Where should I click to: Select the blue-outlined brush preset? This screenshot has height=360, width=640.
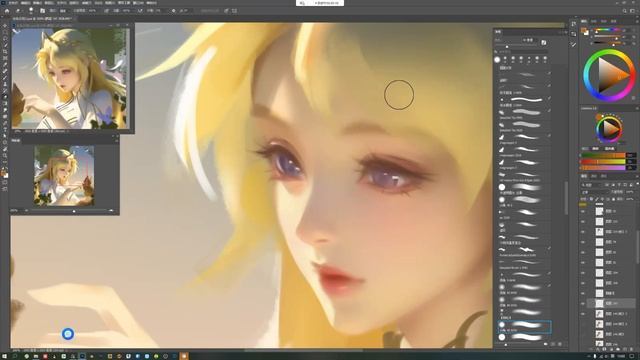525,326
